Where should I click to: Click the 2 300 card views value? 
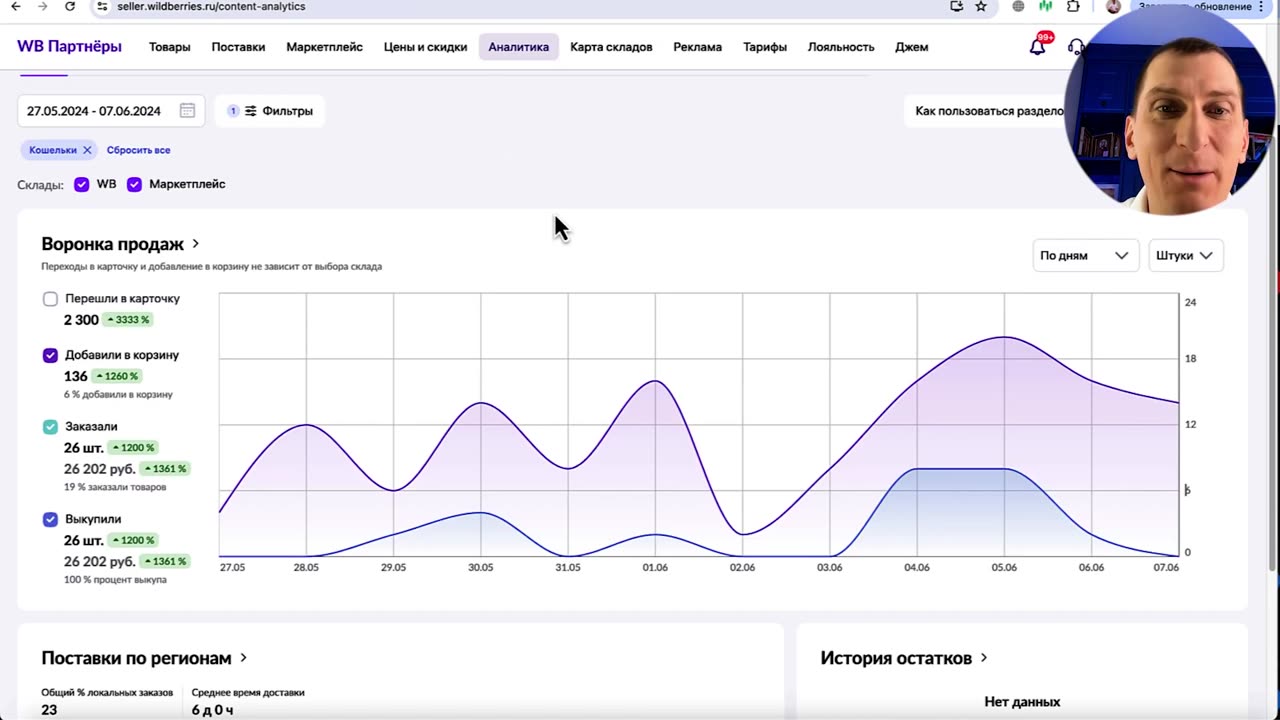click(81, 320)
